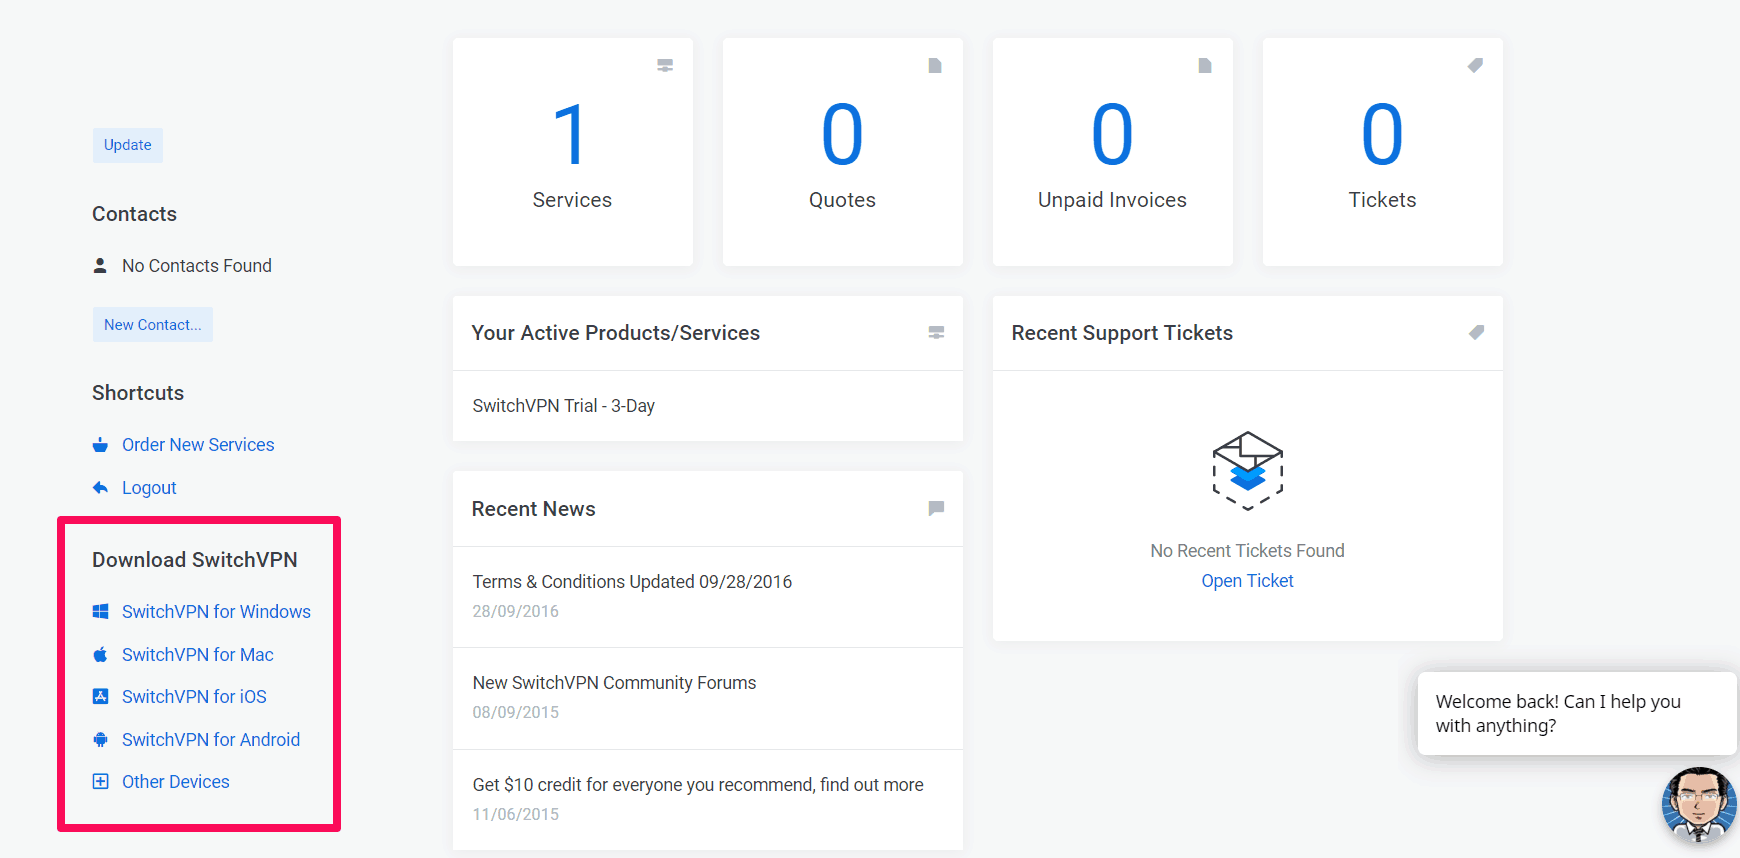This screenshot has width=1740, height=858.
Task: Click the empty envelope box illustration
Action: pyautogui.click(x=1247, y=471)
